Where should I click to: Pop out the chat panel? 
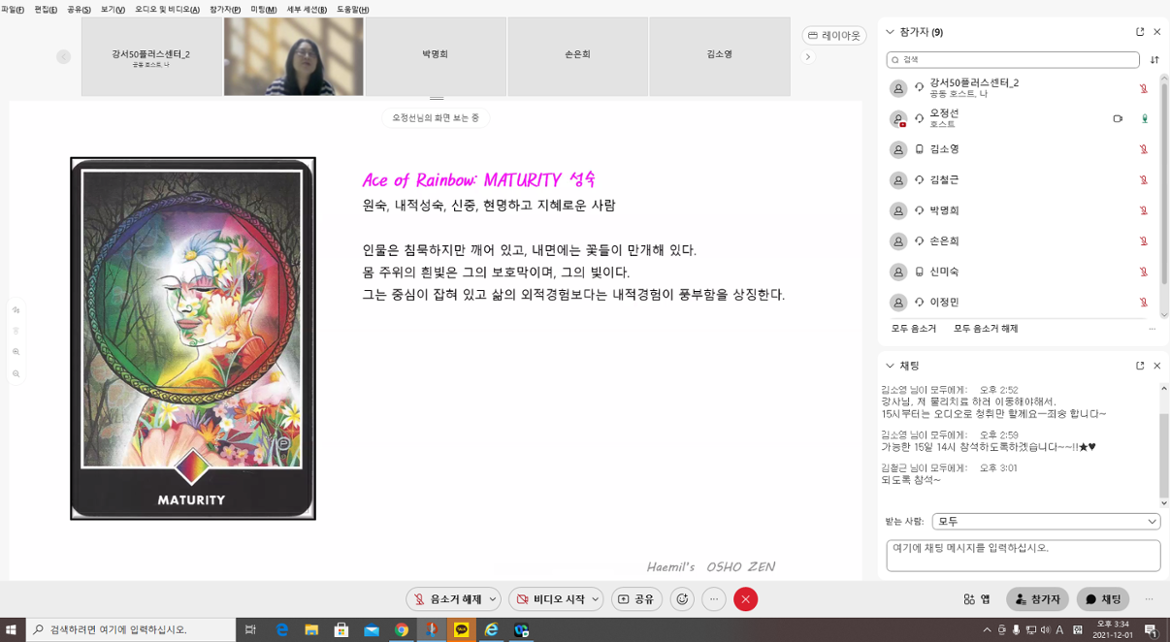click(1139, 366)
